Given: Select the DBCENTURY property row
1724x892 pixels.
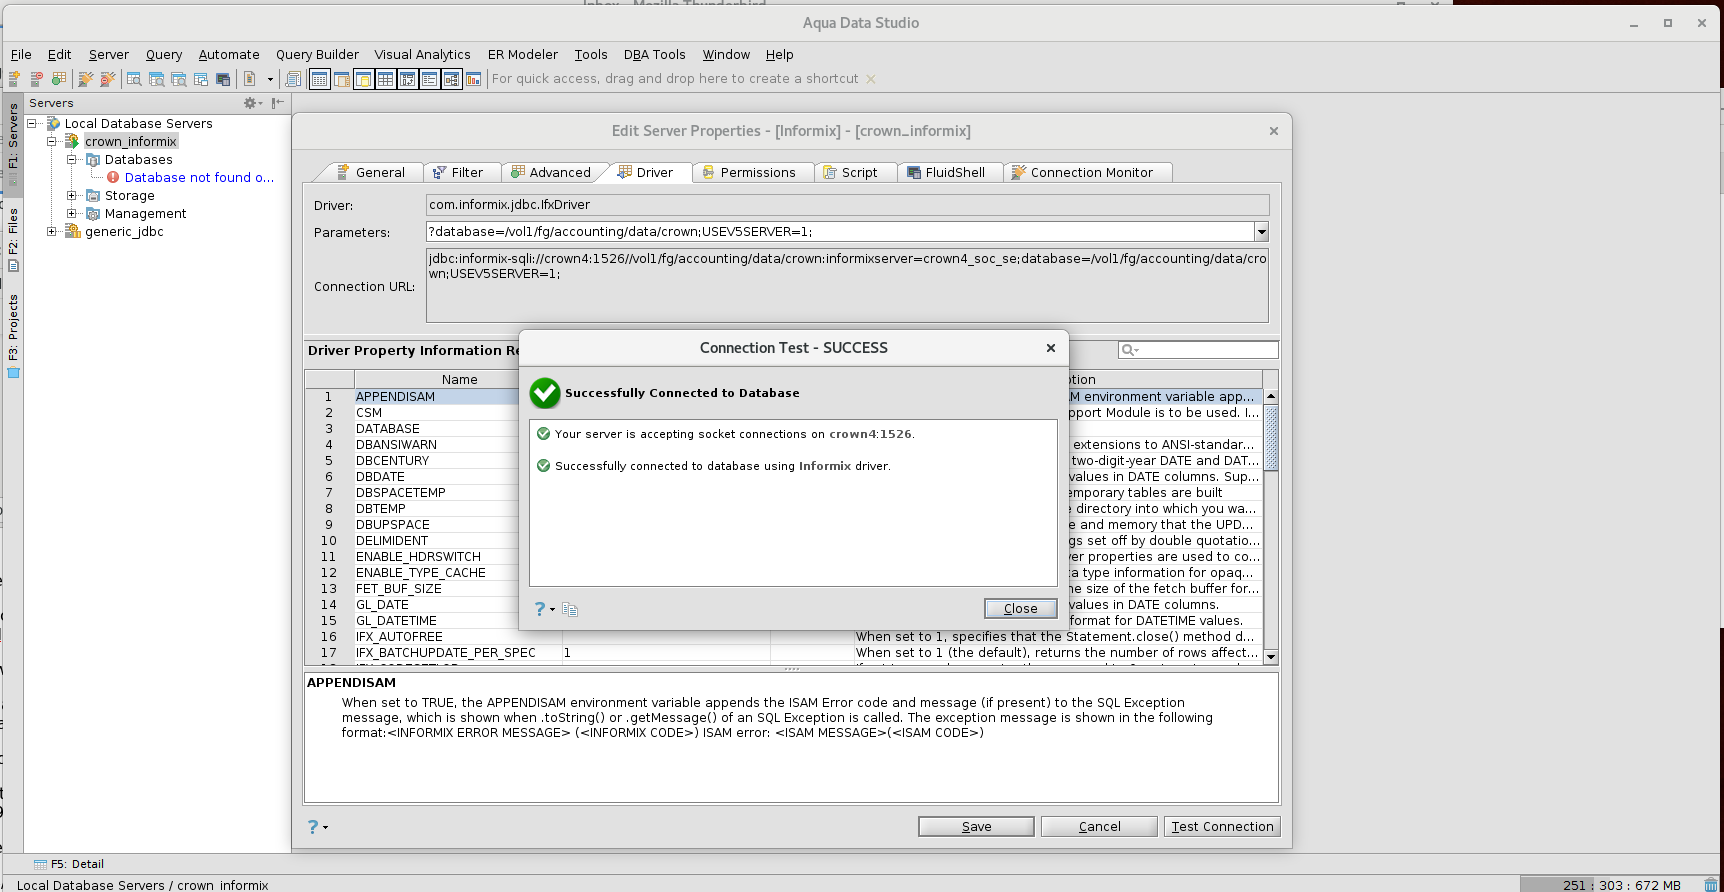Looking at the screenshot, I should pyautogui.click(x=784, y=461).
